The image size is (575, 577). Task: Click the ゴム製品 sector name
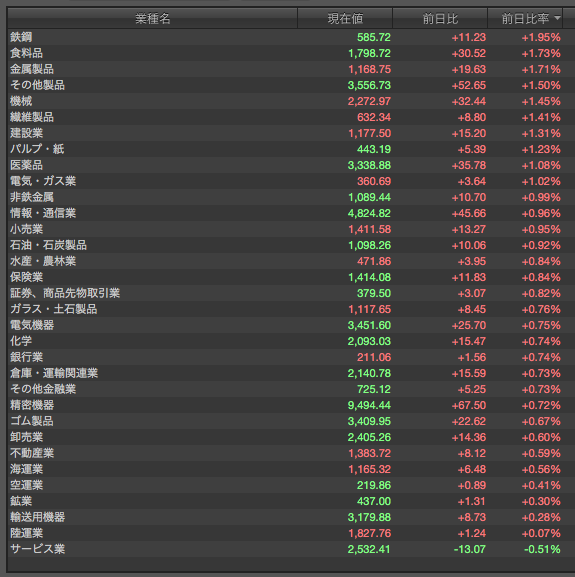[32, 421]
